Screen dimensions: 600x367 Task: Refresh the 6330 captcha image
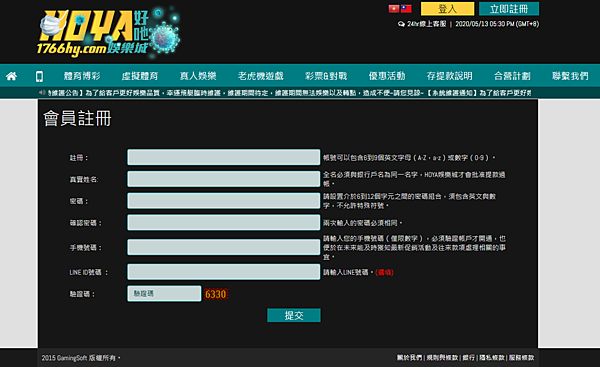pos(216,294)
